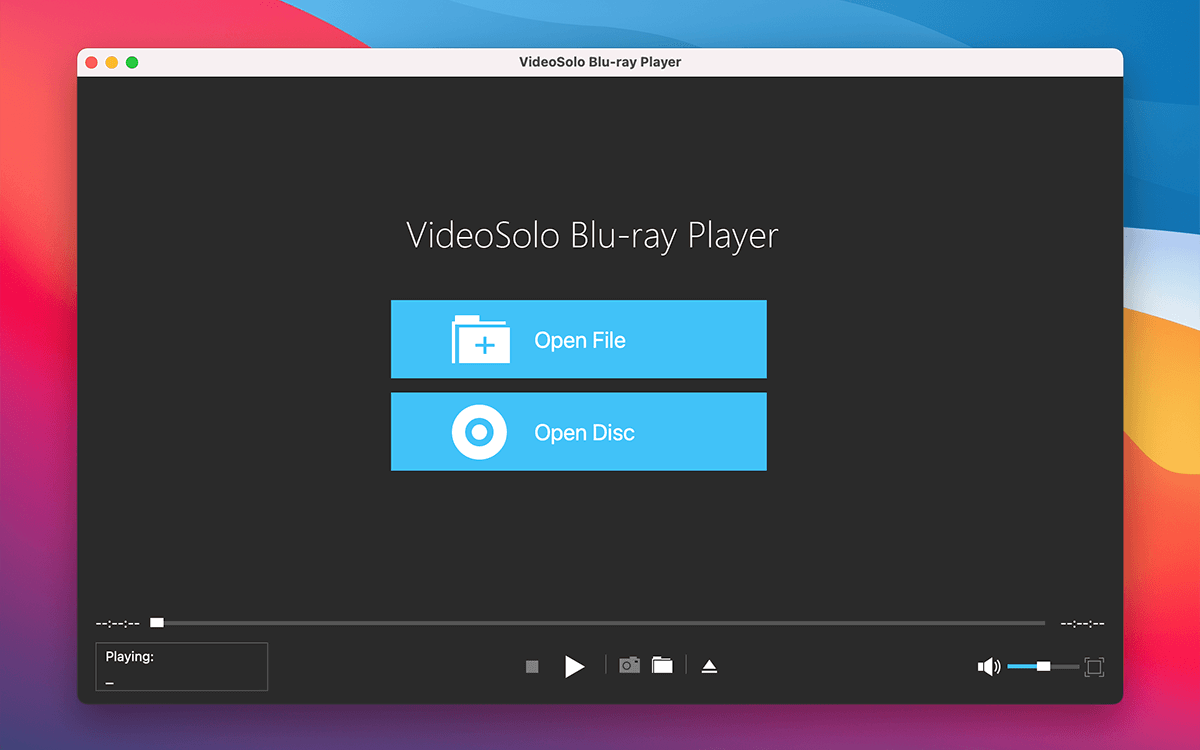
Task: Take a snapshot with the camera icon
Action: click(x=629, y=665)
